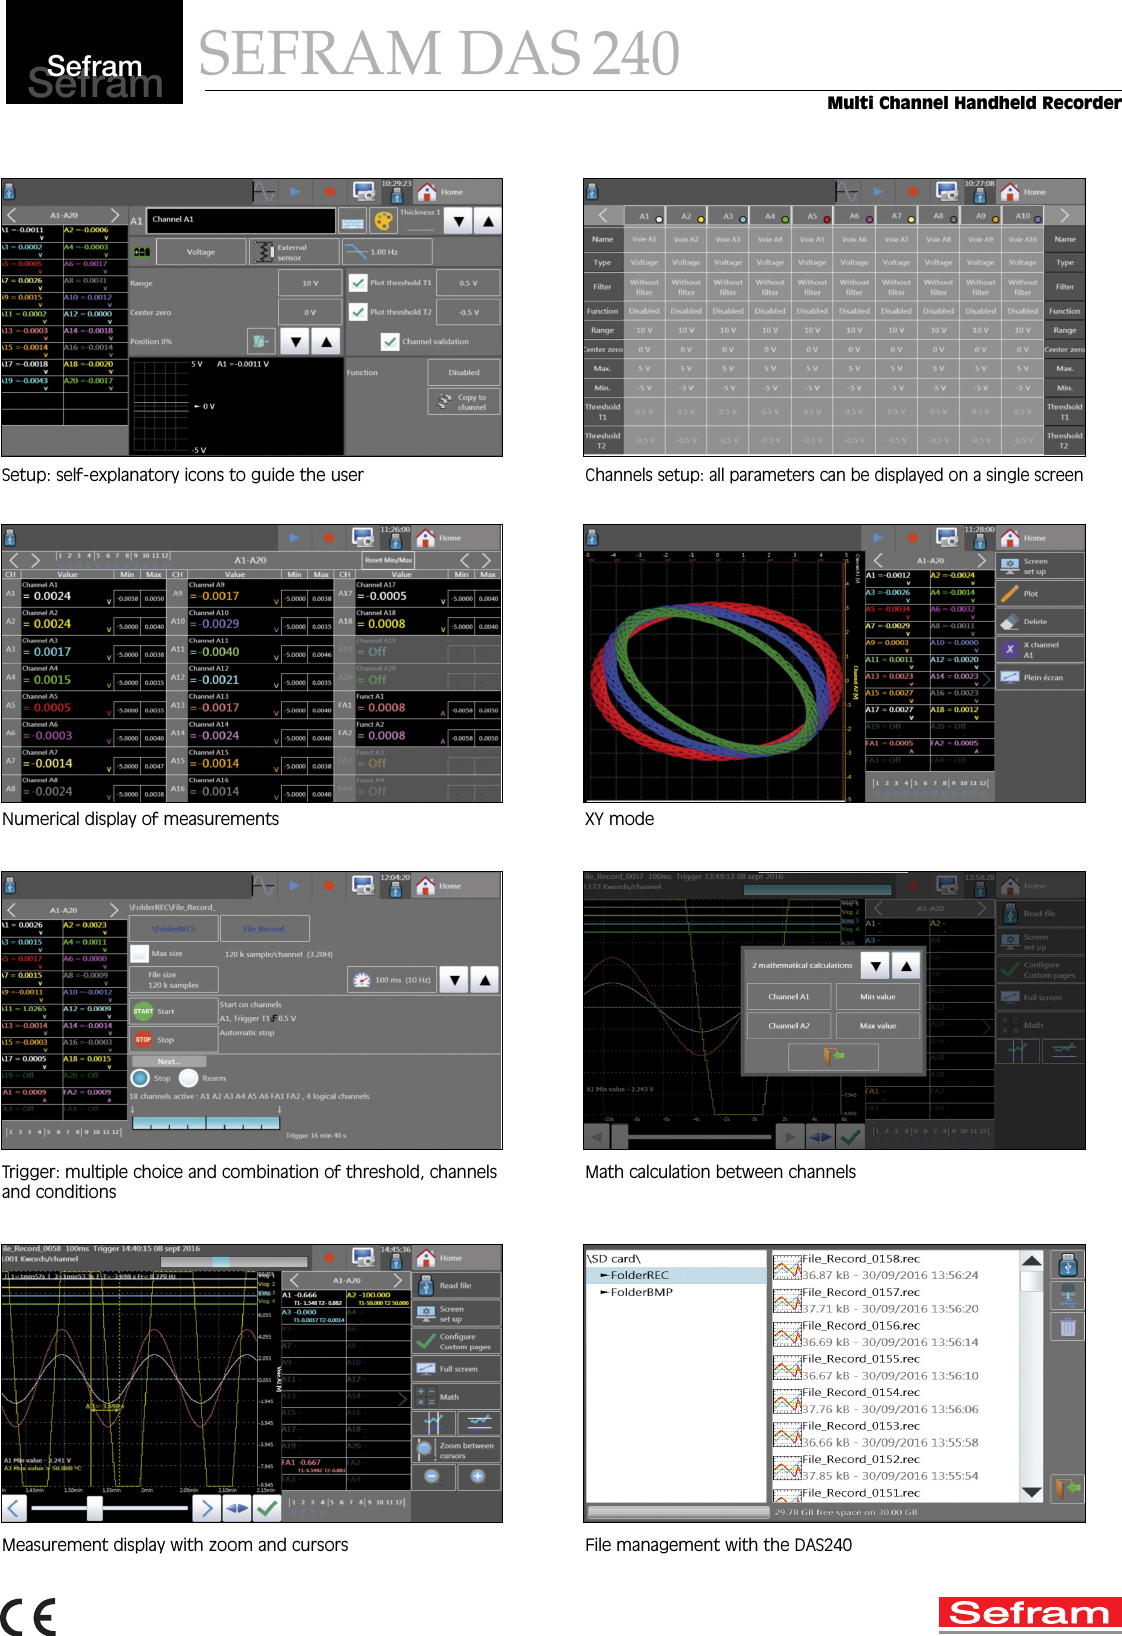The width and height of the screenshot is (1122, 1636).
Task: Select the A9 tab in Channels setup
Action: pos(981,216)
